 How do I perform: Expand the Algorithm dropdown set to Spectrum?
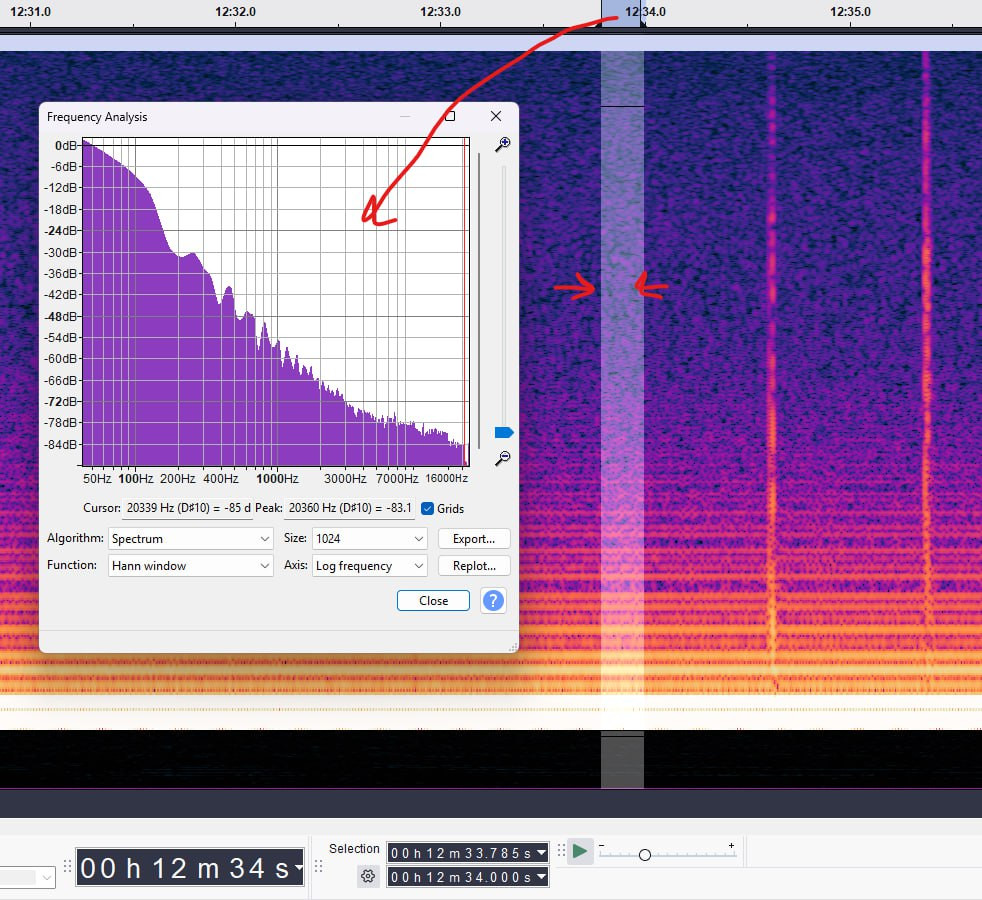click(190, 538)
